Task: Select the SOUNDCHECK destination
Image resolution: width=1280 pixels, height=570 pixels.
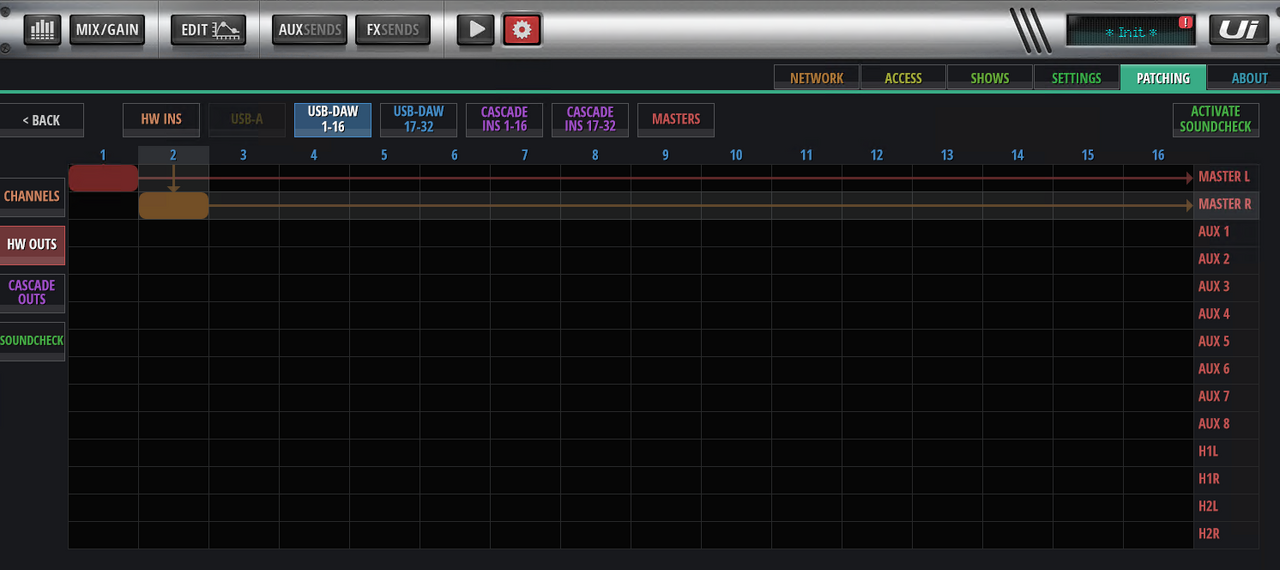Action: [x=32, y=340]
